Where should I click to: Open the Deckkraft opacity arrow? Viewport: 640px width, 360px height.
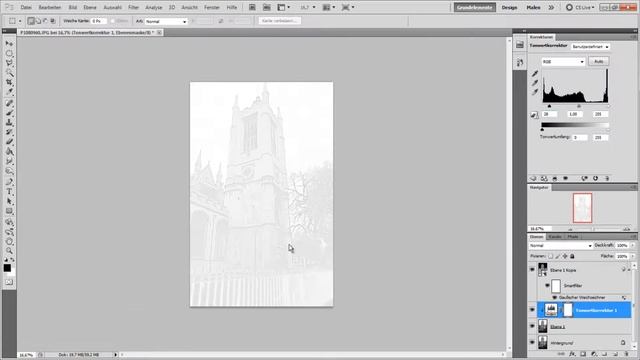click(x=633, y=245)
